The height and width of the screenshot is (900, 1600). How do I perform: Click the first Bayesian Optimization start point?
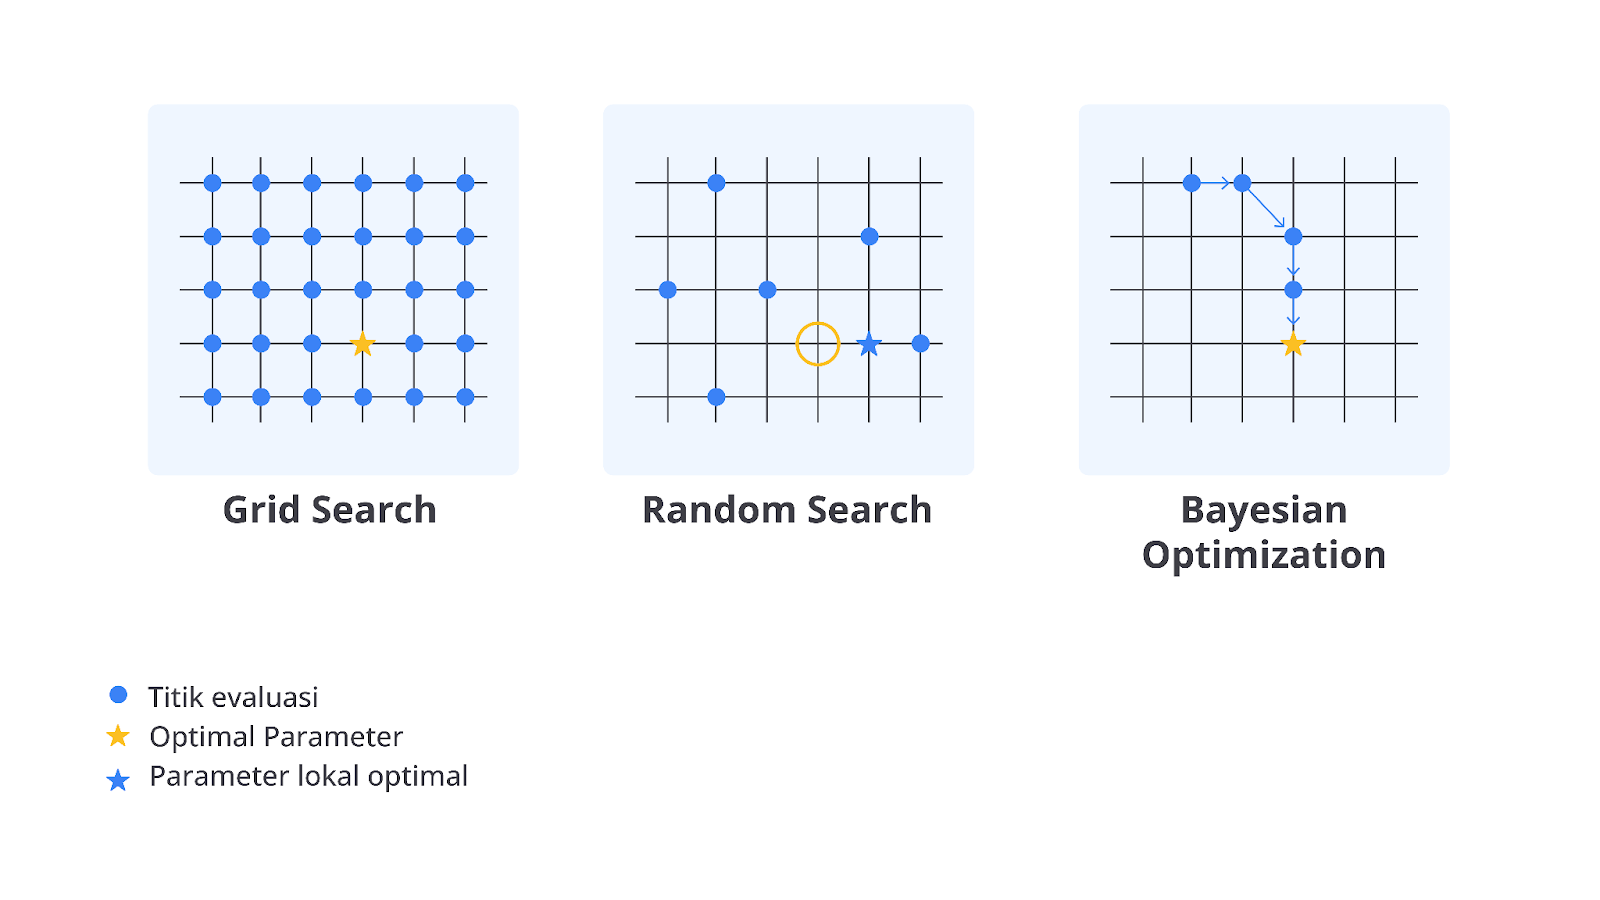point(1191,183)
